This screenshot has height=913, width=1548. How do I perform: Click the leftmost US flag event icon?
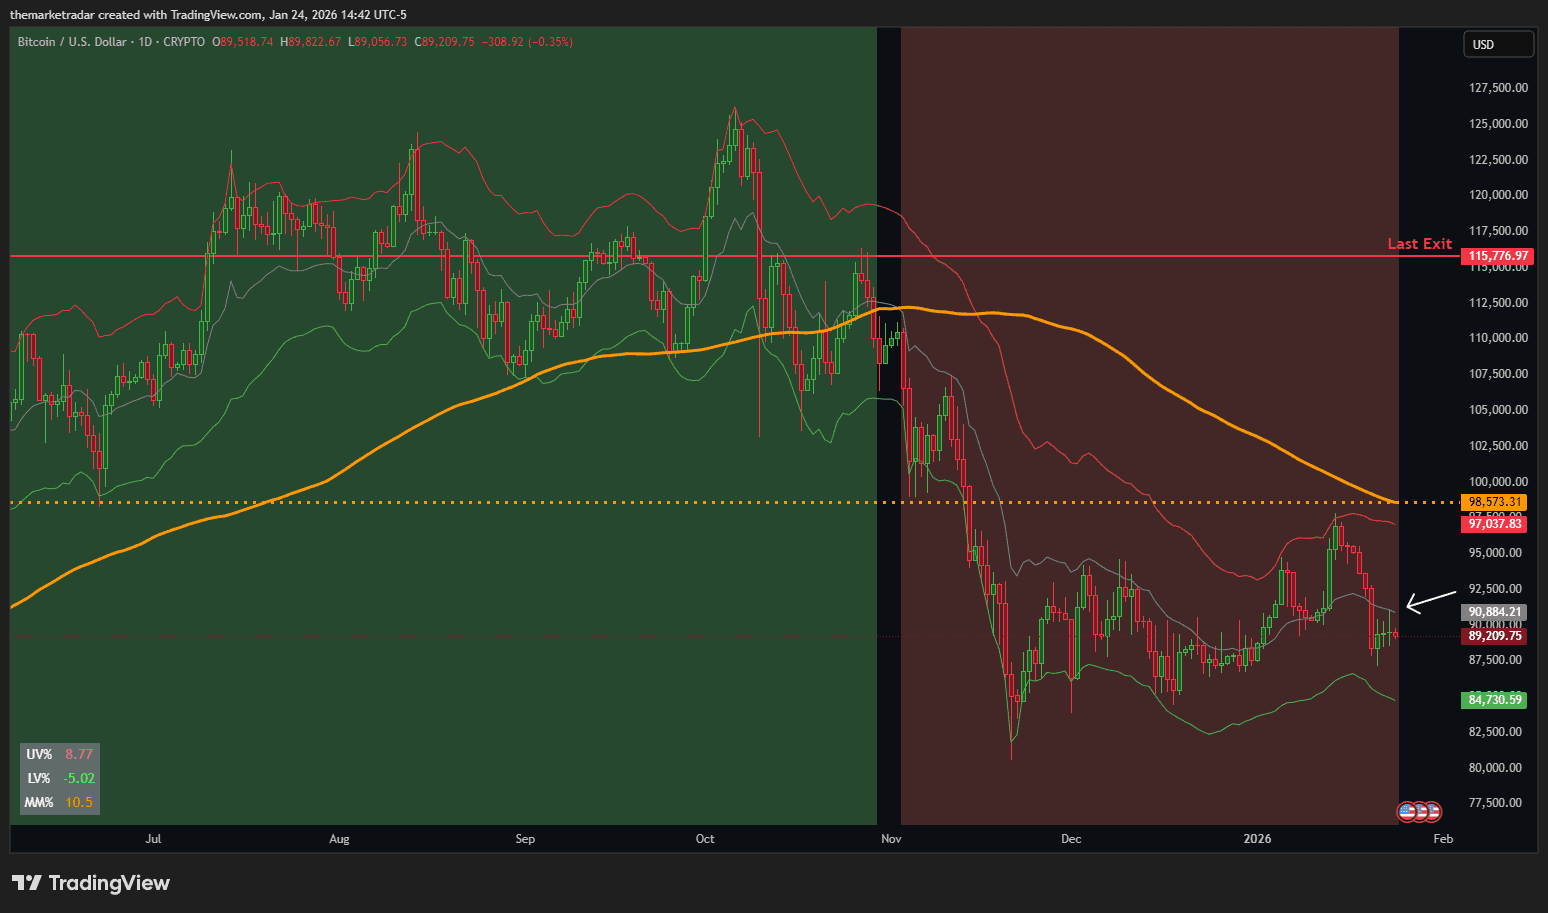(x=1407, y=811)
